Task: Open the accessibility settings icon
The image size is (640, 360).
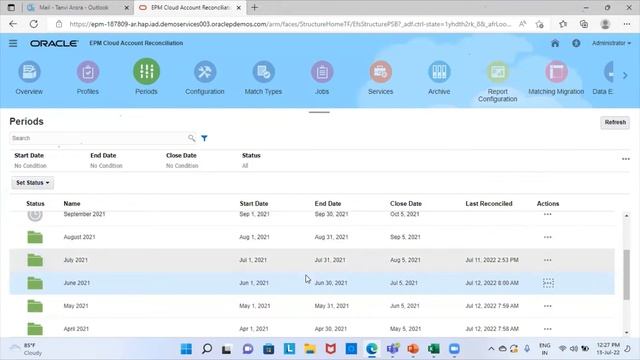Action: (576, 43)
